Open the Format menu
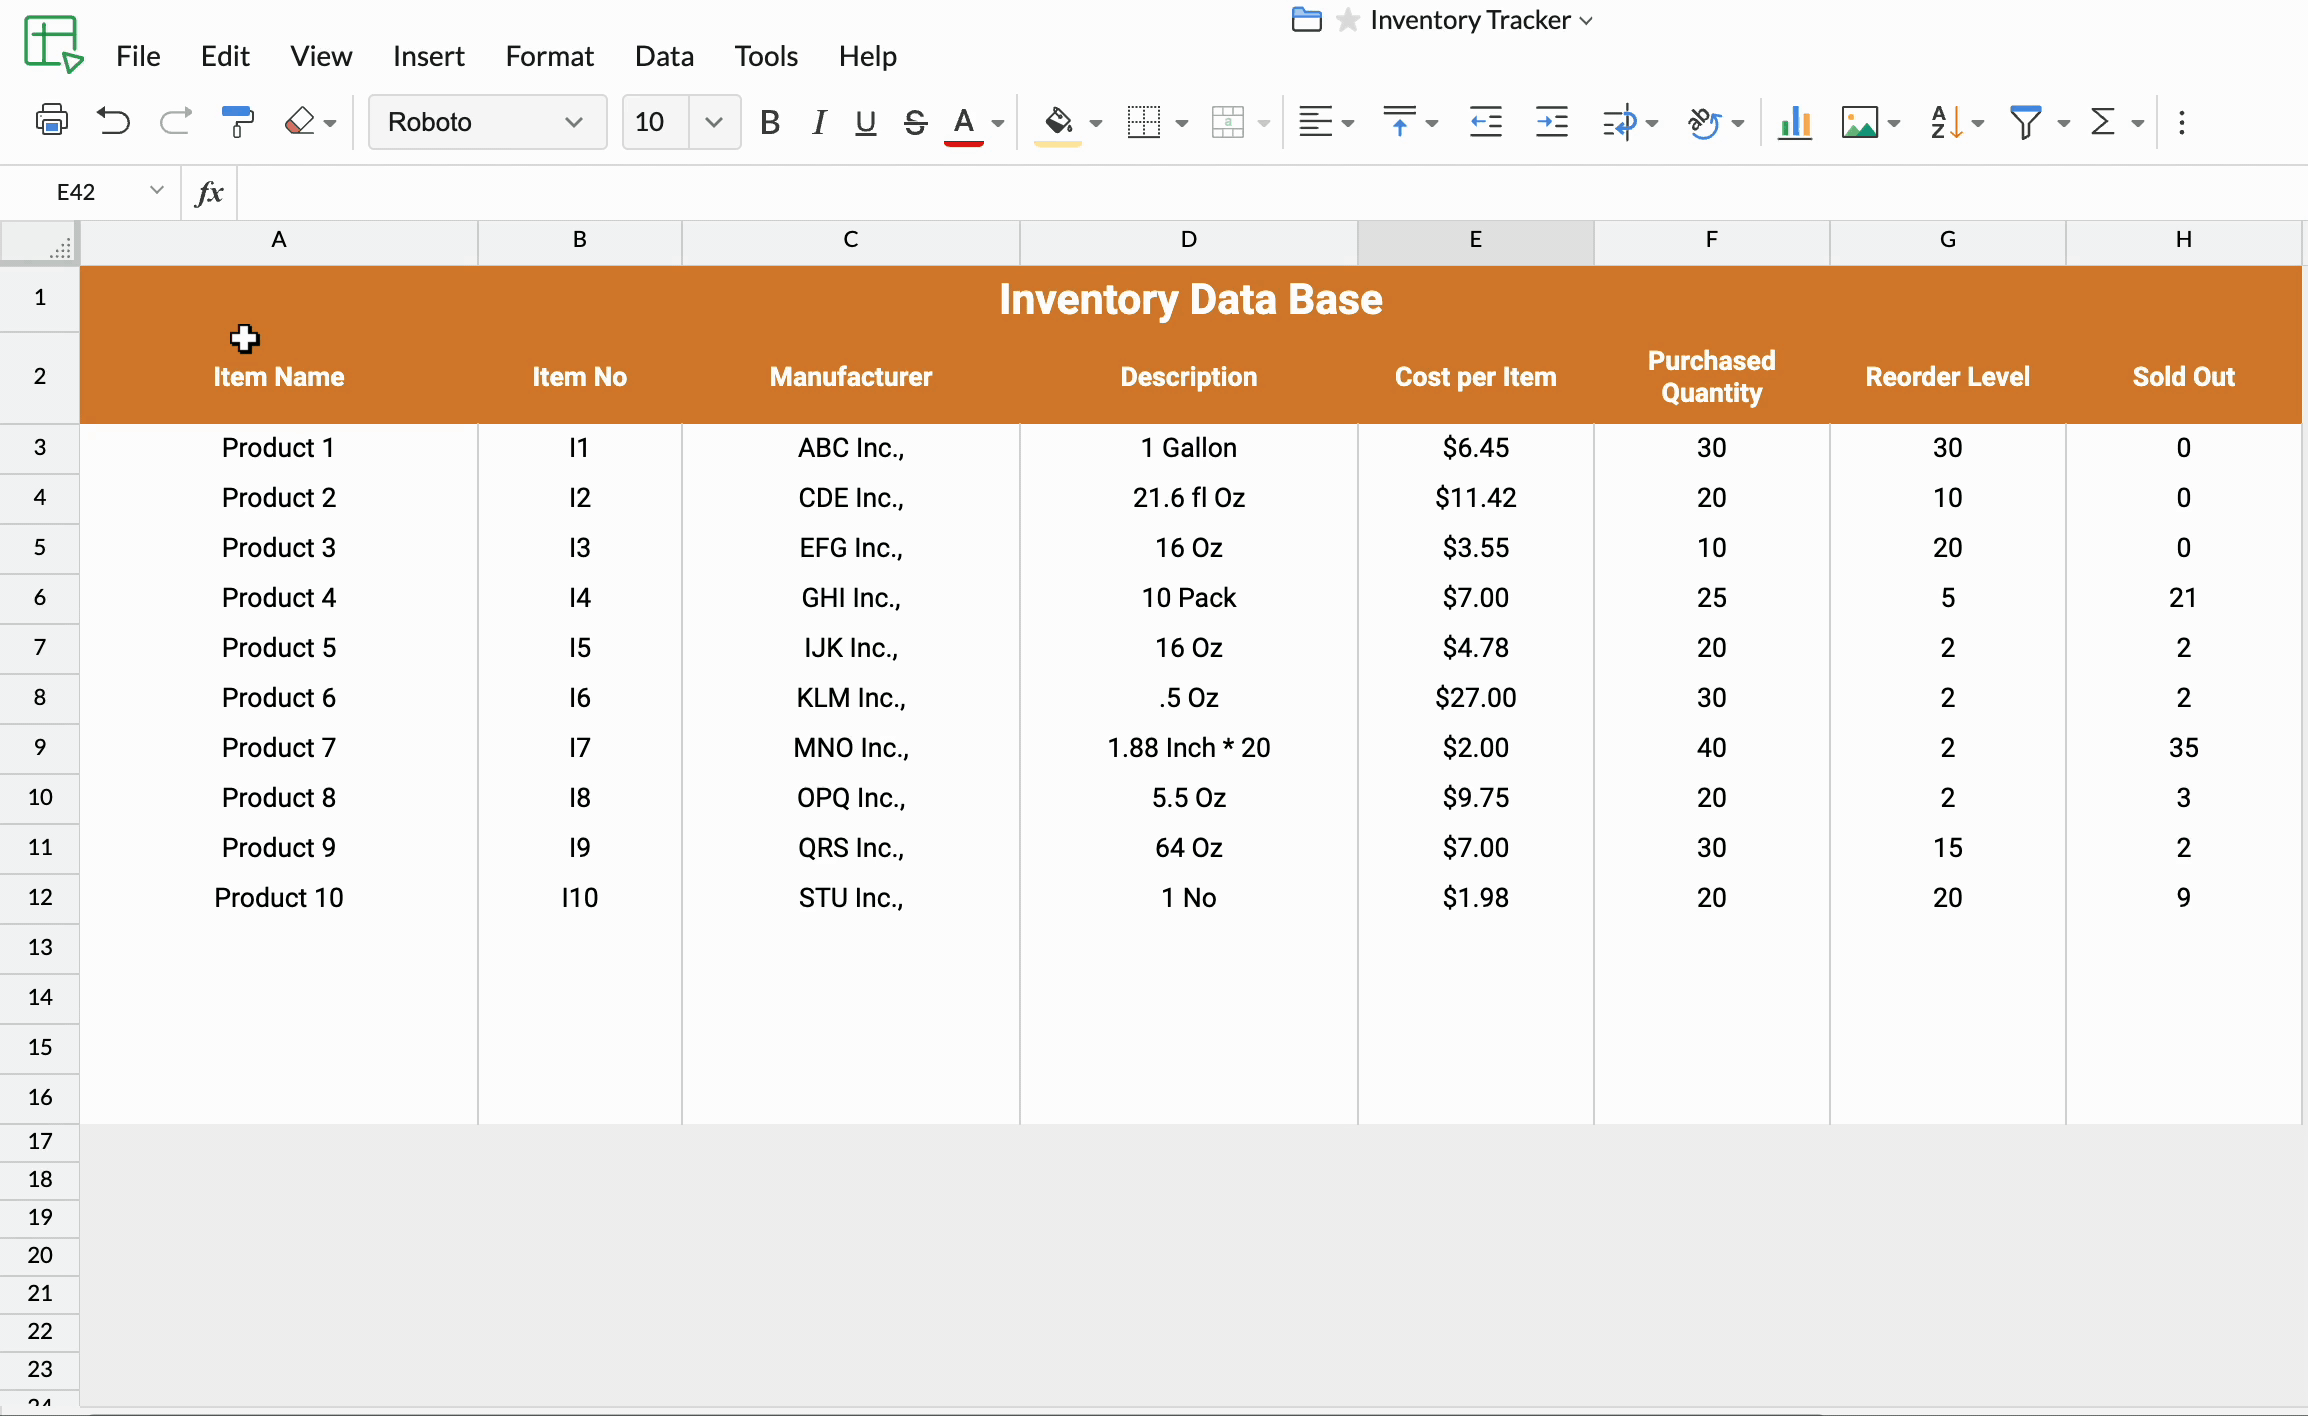This screenshot has width=2308, height=1416. 549,56
